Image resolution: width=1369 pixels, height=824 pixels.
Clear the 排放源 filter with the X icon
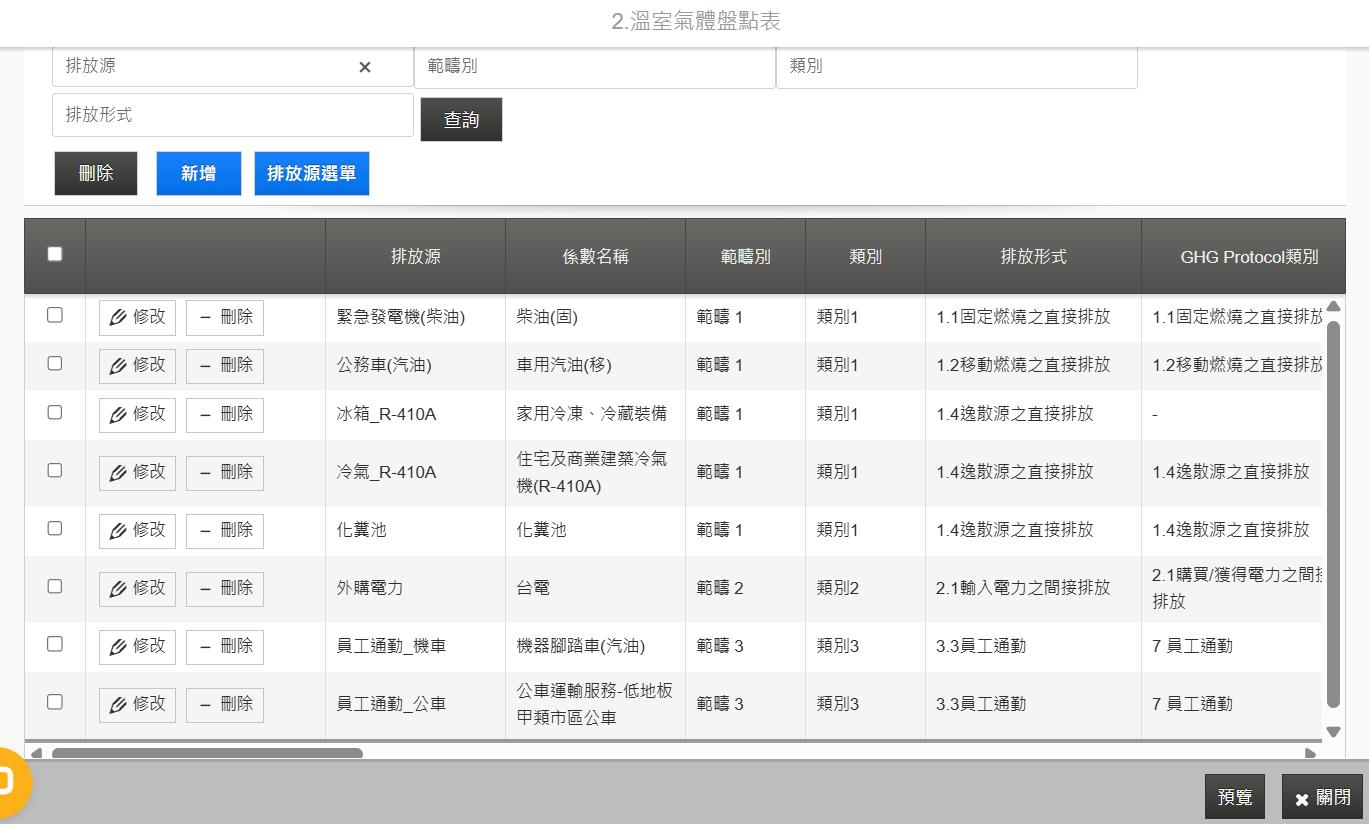pos(365,67)
